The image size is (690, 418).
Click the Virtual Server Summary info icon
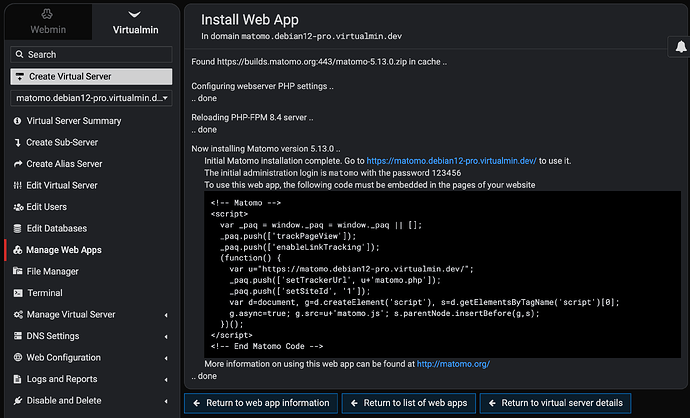click(18, 121)
